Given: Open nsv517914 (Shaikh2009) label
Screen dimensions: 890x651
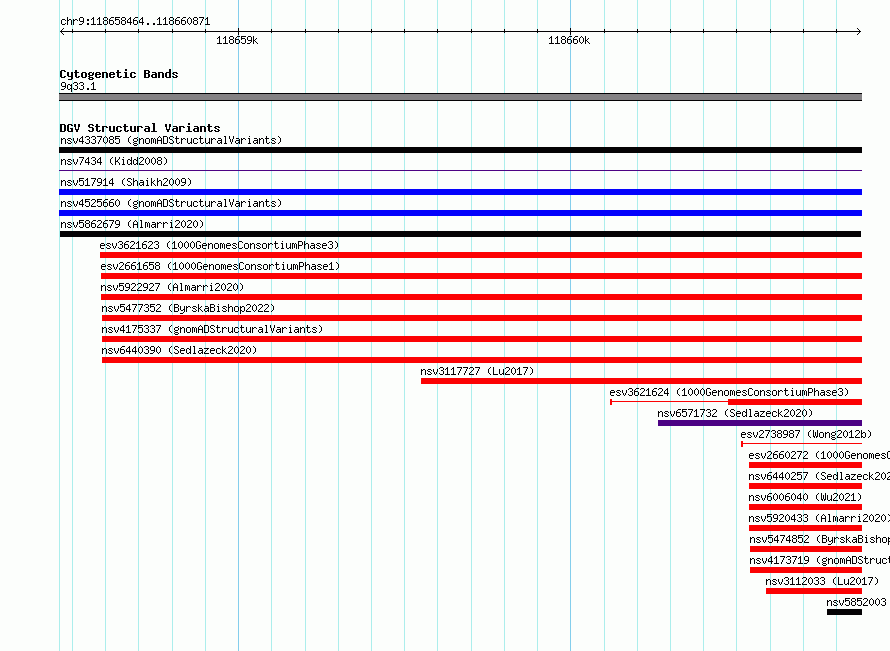Looking at the screenshot, I should click(x=126, y=182).
